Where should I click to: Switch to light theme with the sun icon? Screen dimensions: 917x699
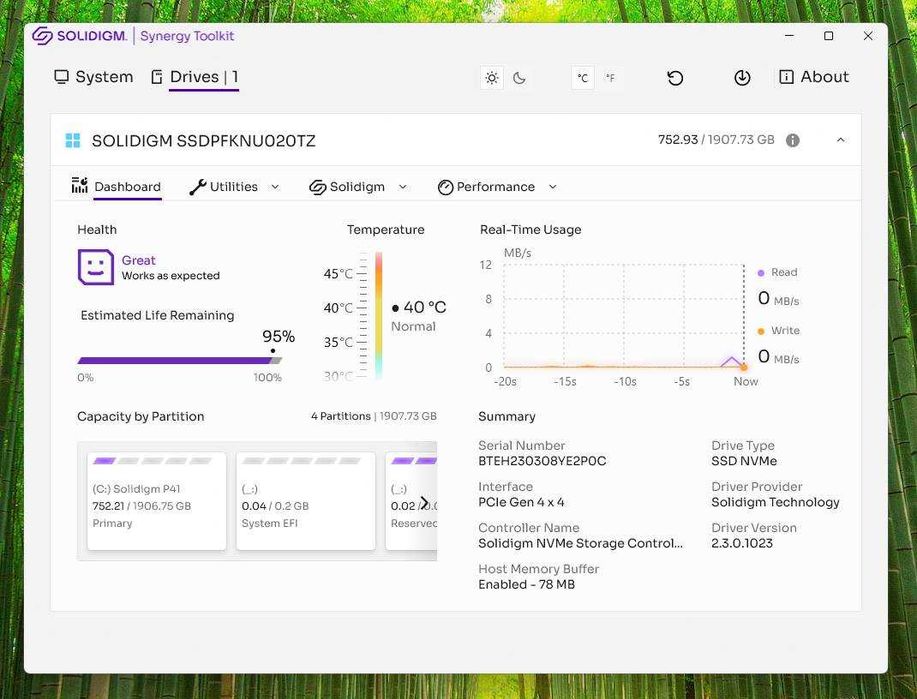click(492, 78)
